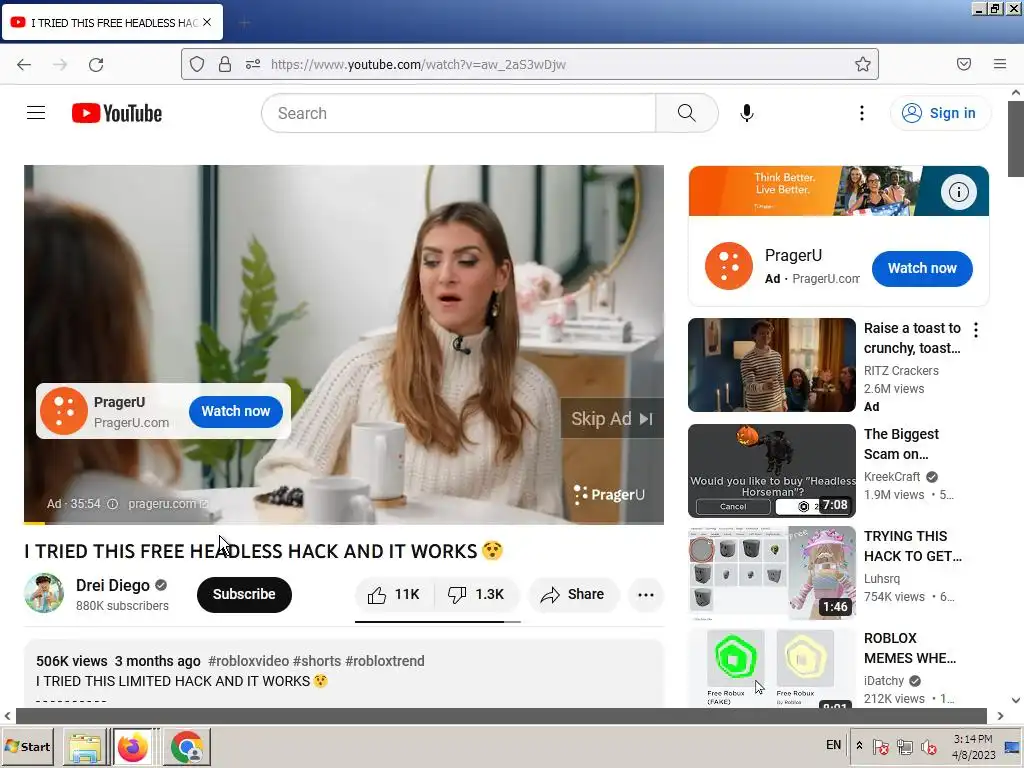Image resolution: width=1024 pixels, height=768 pixels.
Task: Open YouTube guide hamburger menu
Action: pos(36,113)
